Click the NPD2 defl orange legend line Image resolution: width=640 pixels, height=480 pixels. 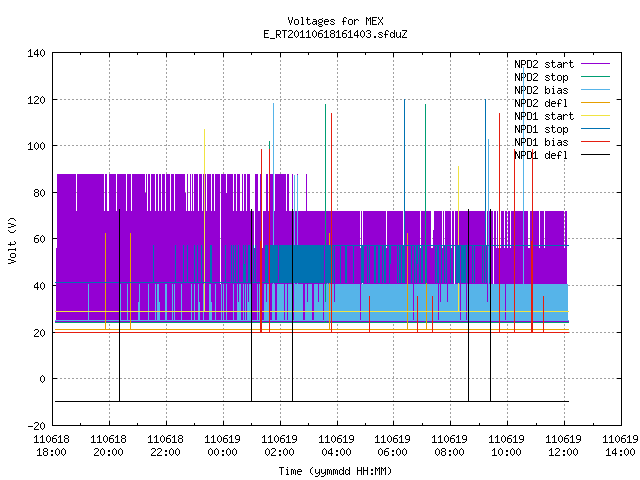coord(595,103)
